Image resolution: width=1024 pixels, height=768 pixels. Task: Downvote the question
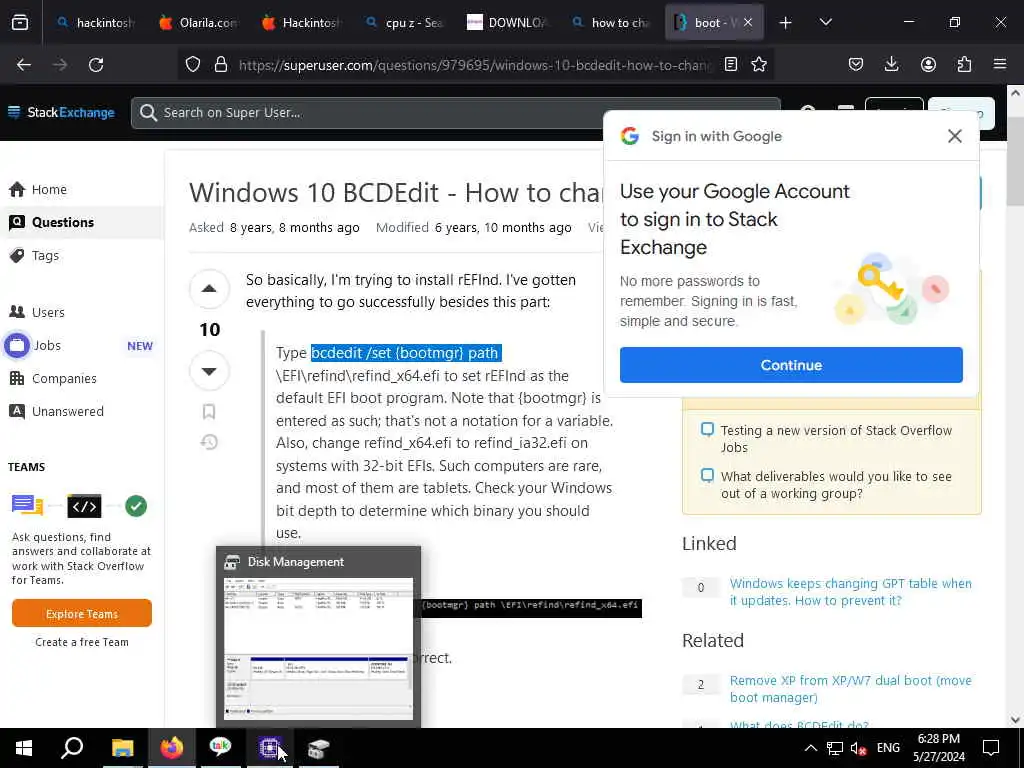point(209,371)
